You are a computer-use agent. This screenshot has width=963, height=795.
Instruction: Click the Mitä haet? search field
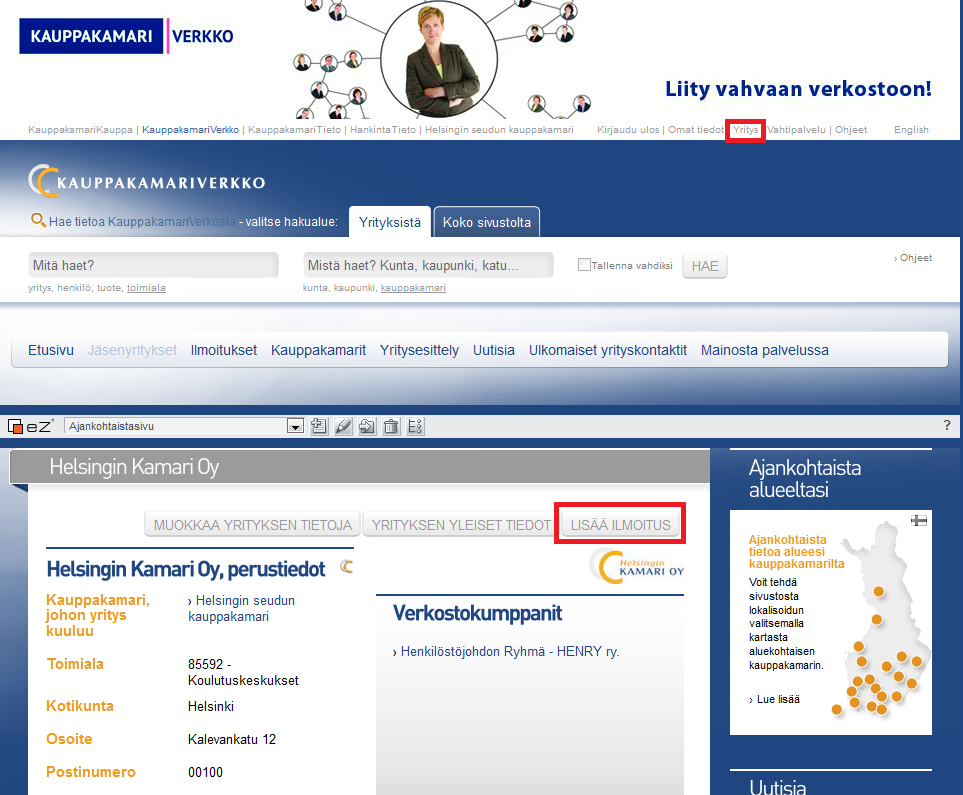click(x=154, y=265)
